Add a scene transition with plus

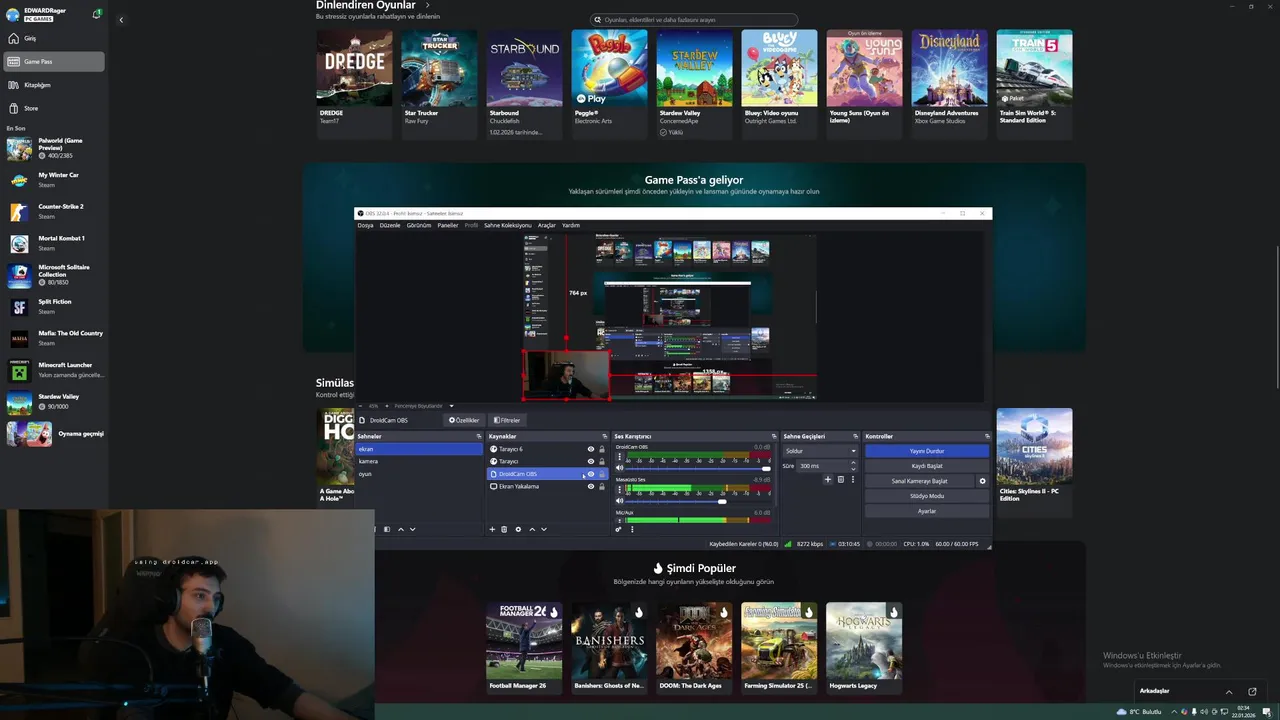[x=827, y=480]
